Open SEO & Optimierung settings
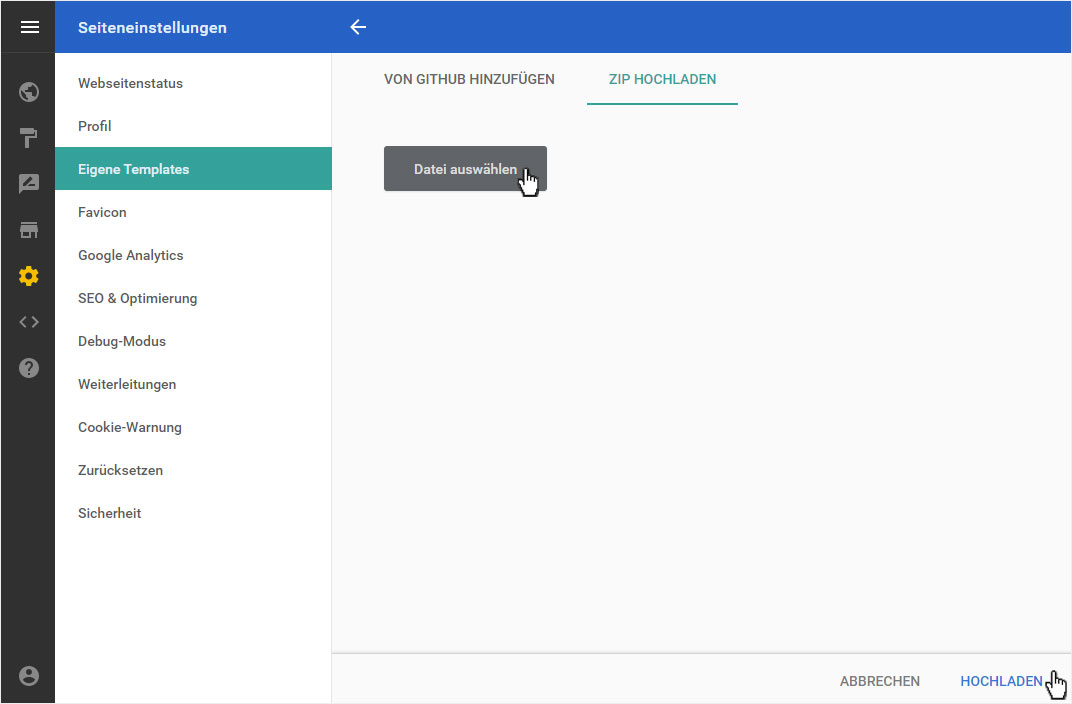The image size is (1072, 704). [193, 298]
